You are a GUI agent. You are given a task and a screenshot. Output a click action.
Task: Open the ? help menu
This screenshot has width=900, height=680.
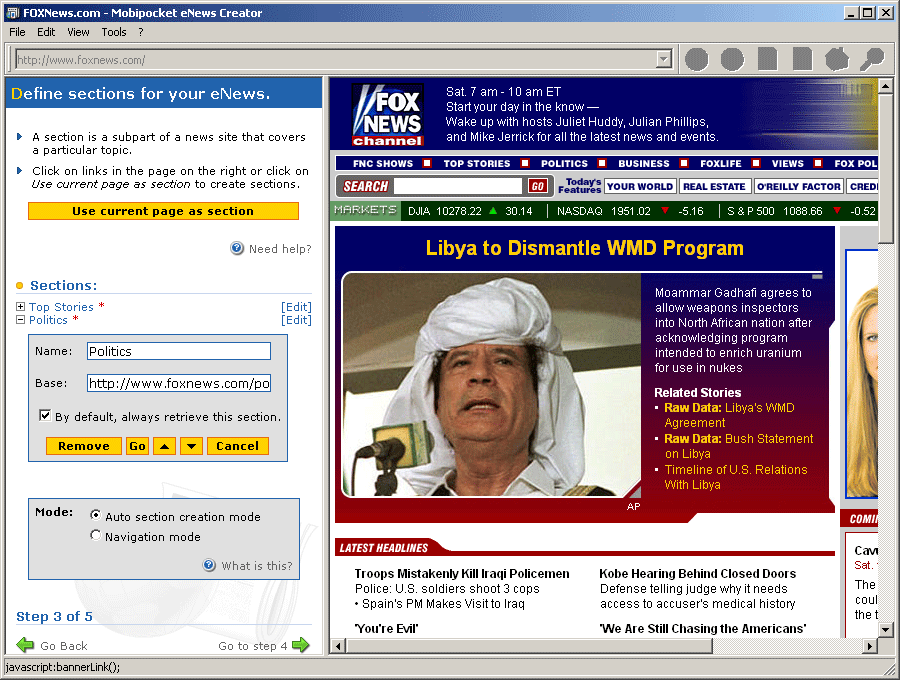(141, 32)
